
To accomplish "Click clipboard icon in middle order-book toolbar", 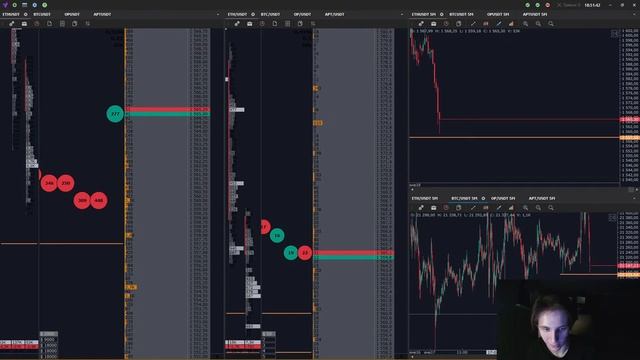I will (300, 24).
